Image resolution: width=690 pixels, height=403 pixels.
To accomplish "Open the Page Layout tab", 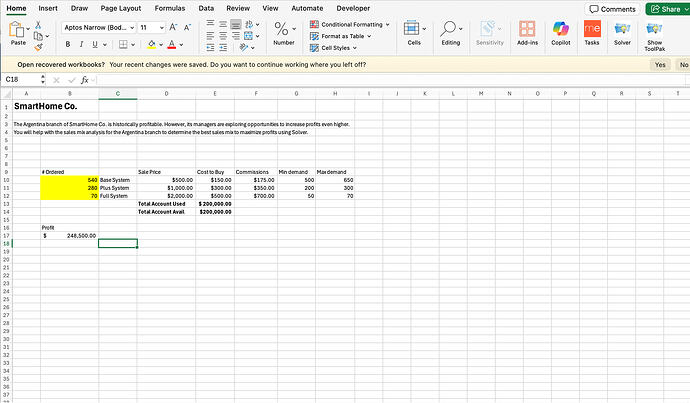I will pyautogui.click(x=121, y=8).
